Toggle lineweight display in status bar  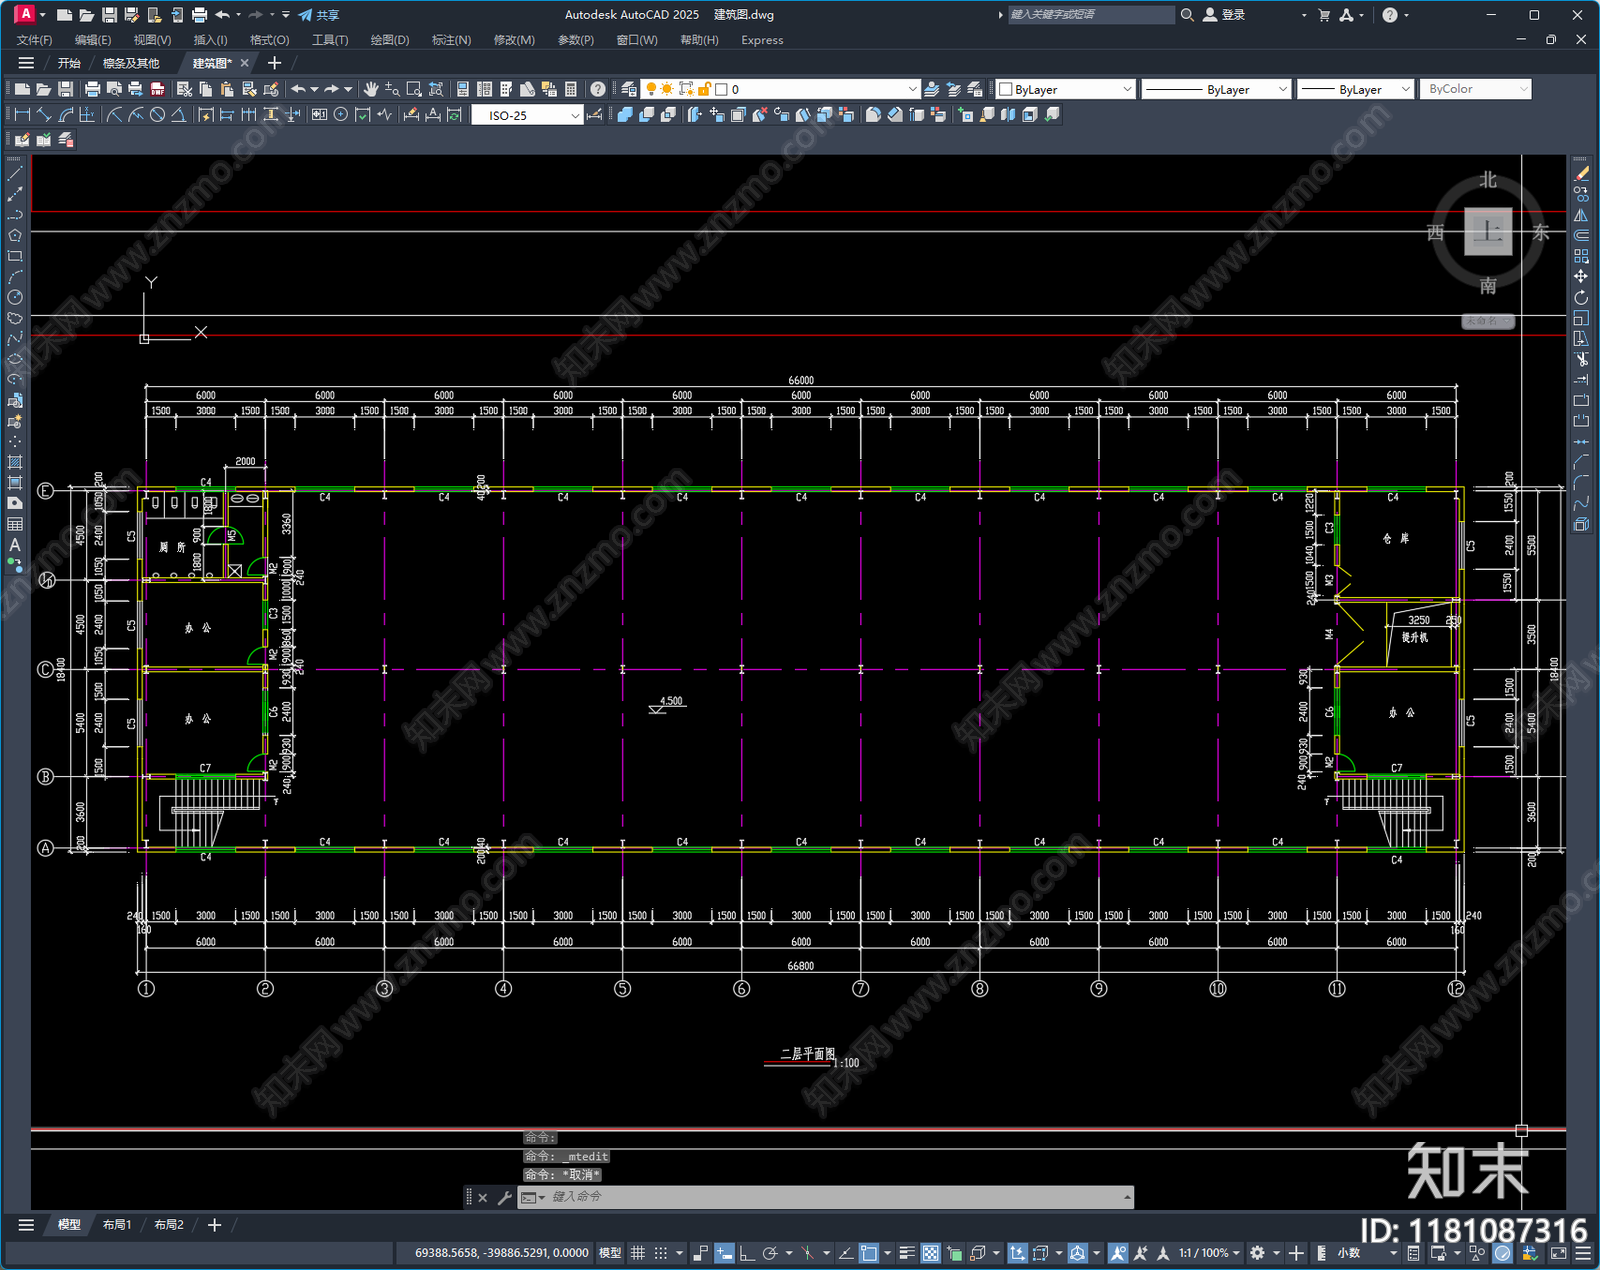click(x=907, y=1253)
